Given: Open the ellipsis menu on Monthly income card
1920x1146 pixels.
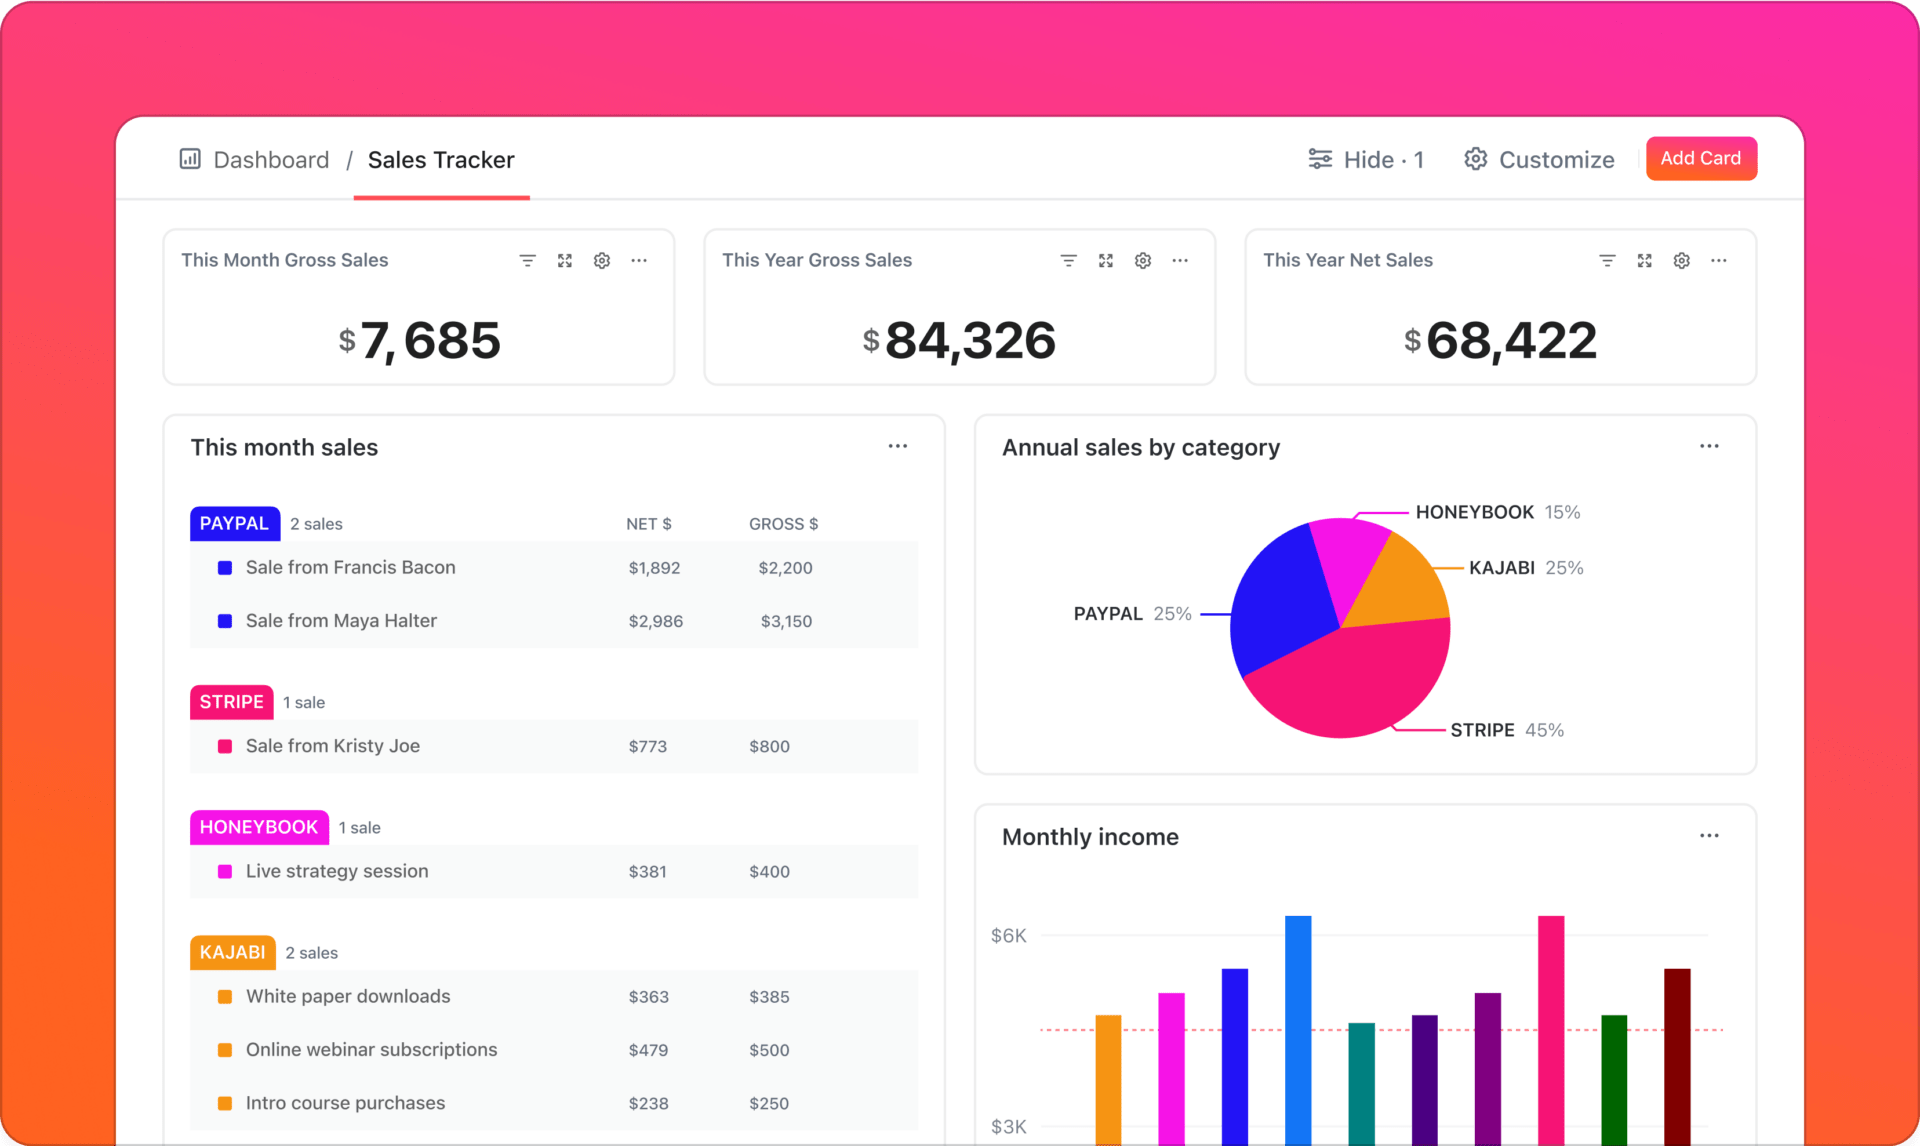Looking at the screenshot, I should point(1709,836).
